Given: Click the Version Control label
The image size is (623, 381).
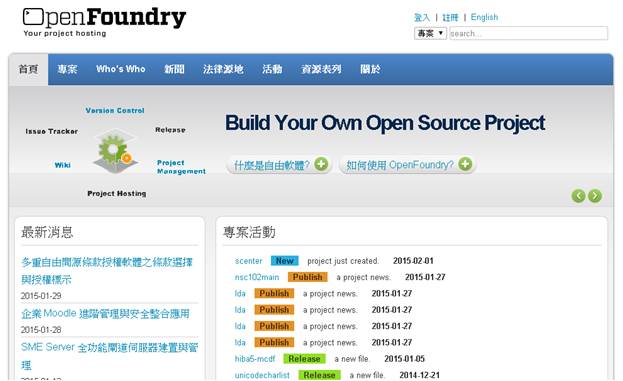Looking at the screenshot, I should pyautogui.click(x=115, y=110).
